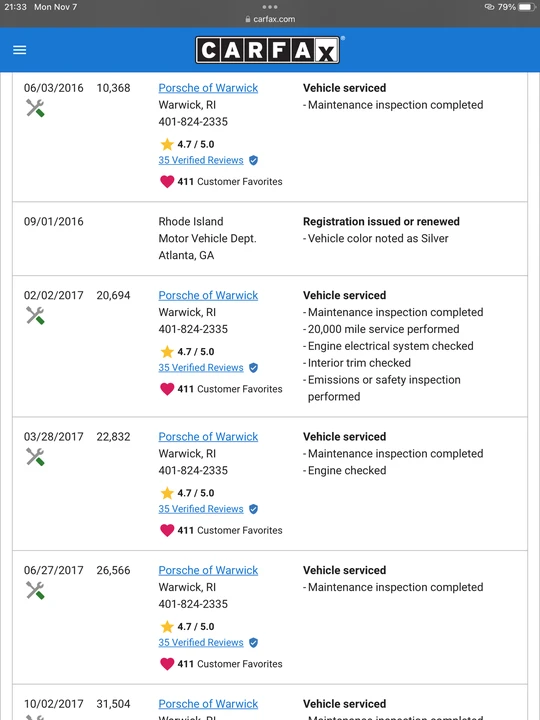Tap the star rating icon in 02/02/2017 entry
Screen dimensions: 540x720
tap(167, 352)
